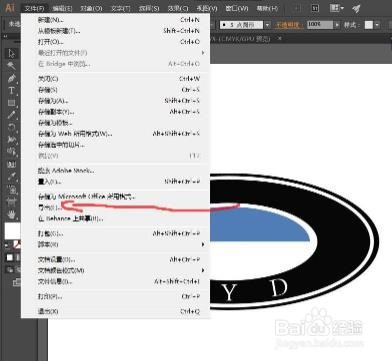Open the 窗口(W) menu
This screenshot has height=361, width=392.
237,8
